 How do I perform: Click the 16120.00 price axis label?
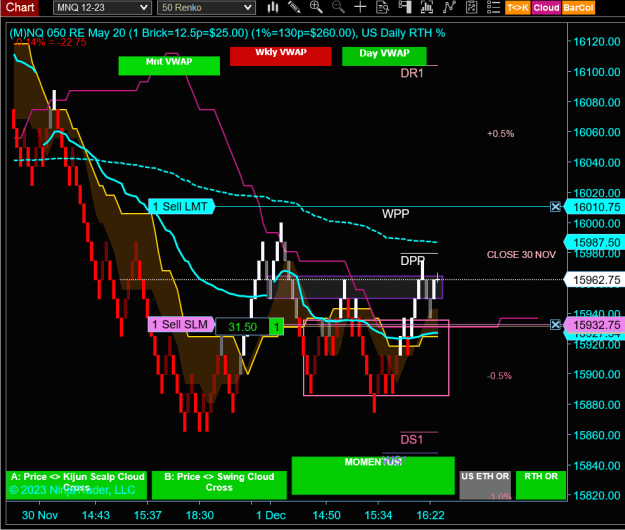[597, 41]
